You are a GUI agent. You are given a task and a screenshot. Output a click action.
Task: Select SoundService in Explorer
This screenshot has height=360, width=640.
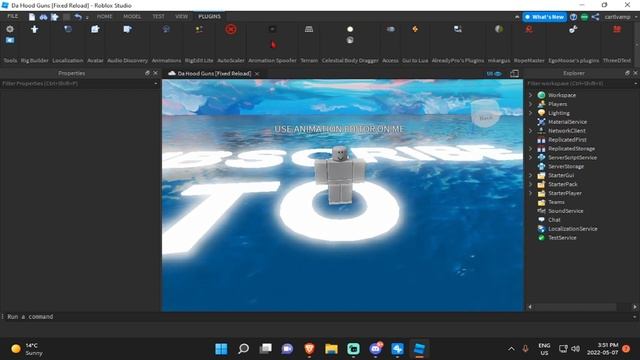pyautogui.click(x=565, y=211)
